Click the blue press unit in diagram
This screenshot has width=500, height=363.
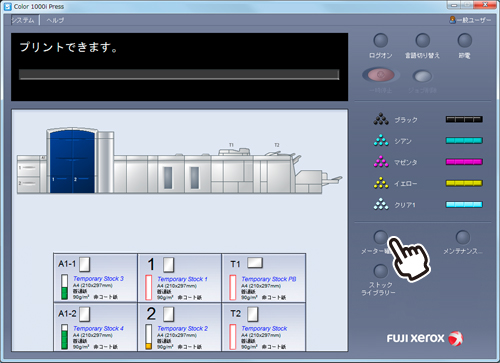(x=72, y=161)
